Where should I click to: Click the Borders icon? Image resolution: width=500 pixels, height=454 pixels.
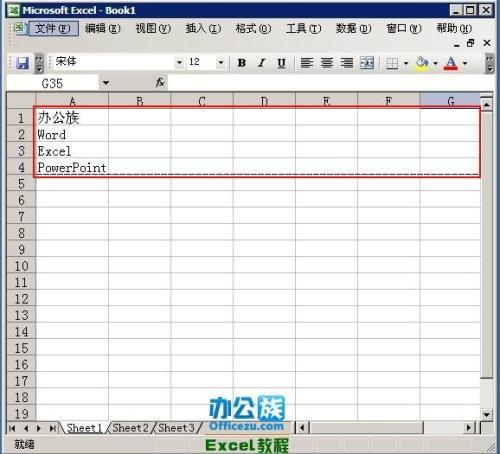[392, 63]
